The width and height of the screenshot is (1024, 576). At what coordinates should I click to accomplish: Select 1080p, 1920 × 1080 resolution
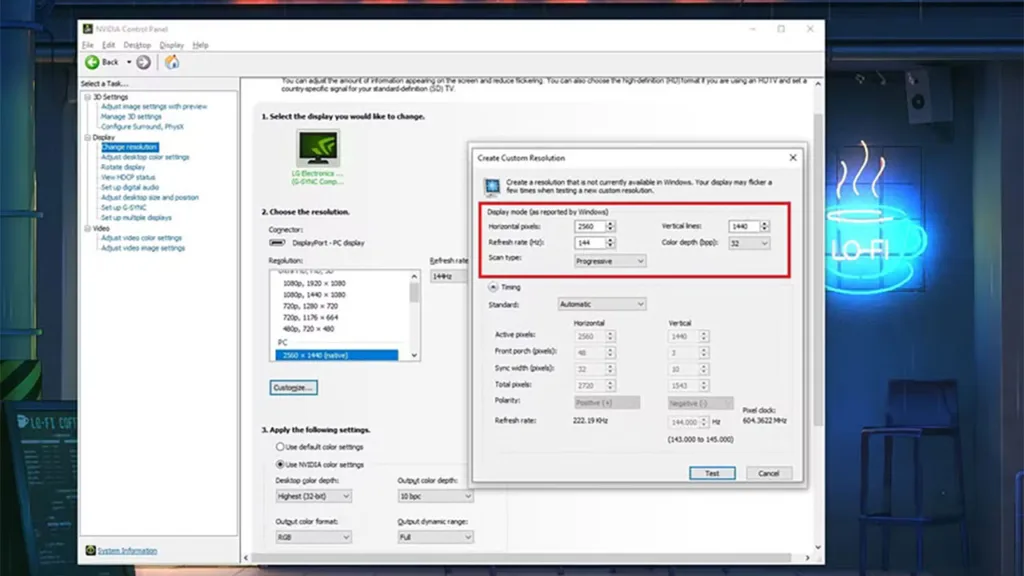tap(314, 283)
